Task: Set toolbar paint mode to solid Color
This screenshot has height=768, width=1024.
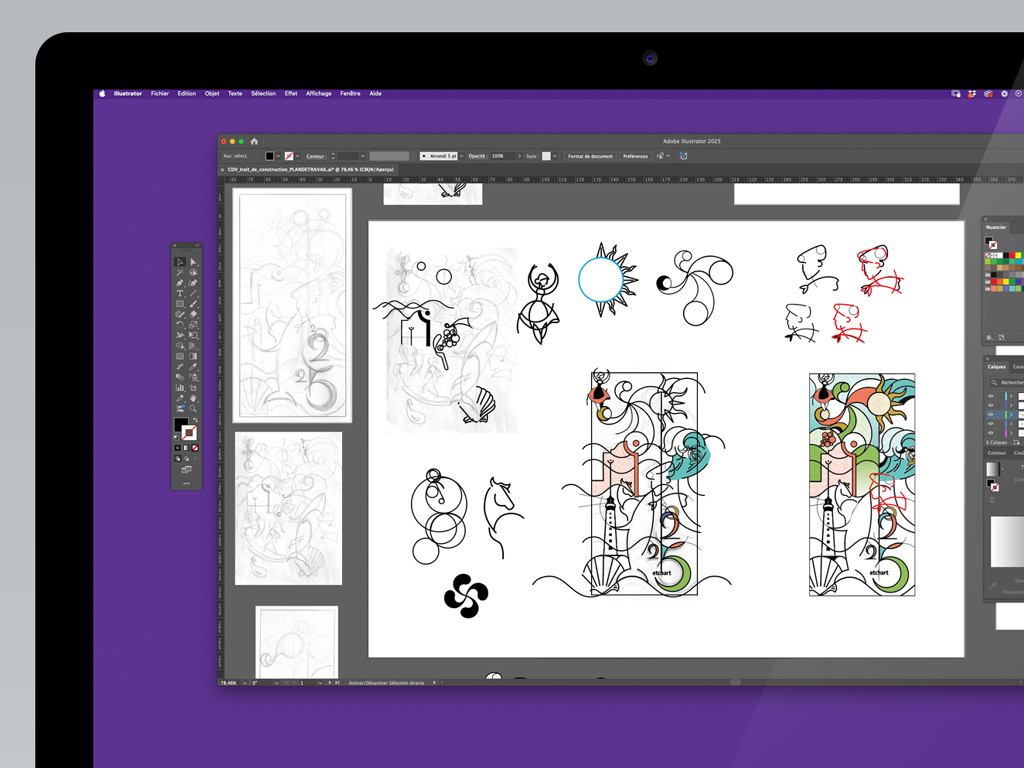Action: pyautogui.click(x=178, y=448)
